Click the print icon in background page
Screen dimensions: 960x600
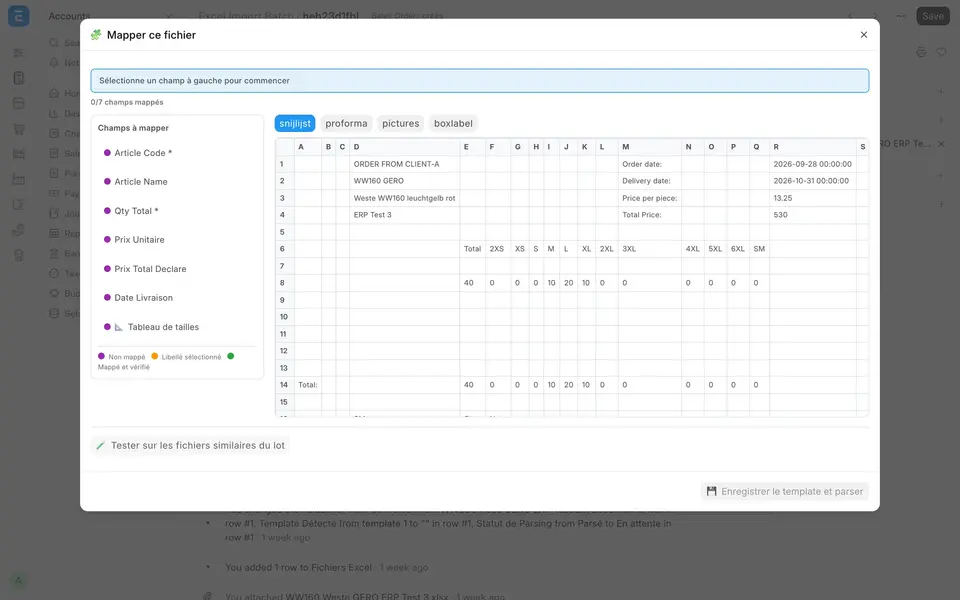[x=921, y=53]
